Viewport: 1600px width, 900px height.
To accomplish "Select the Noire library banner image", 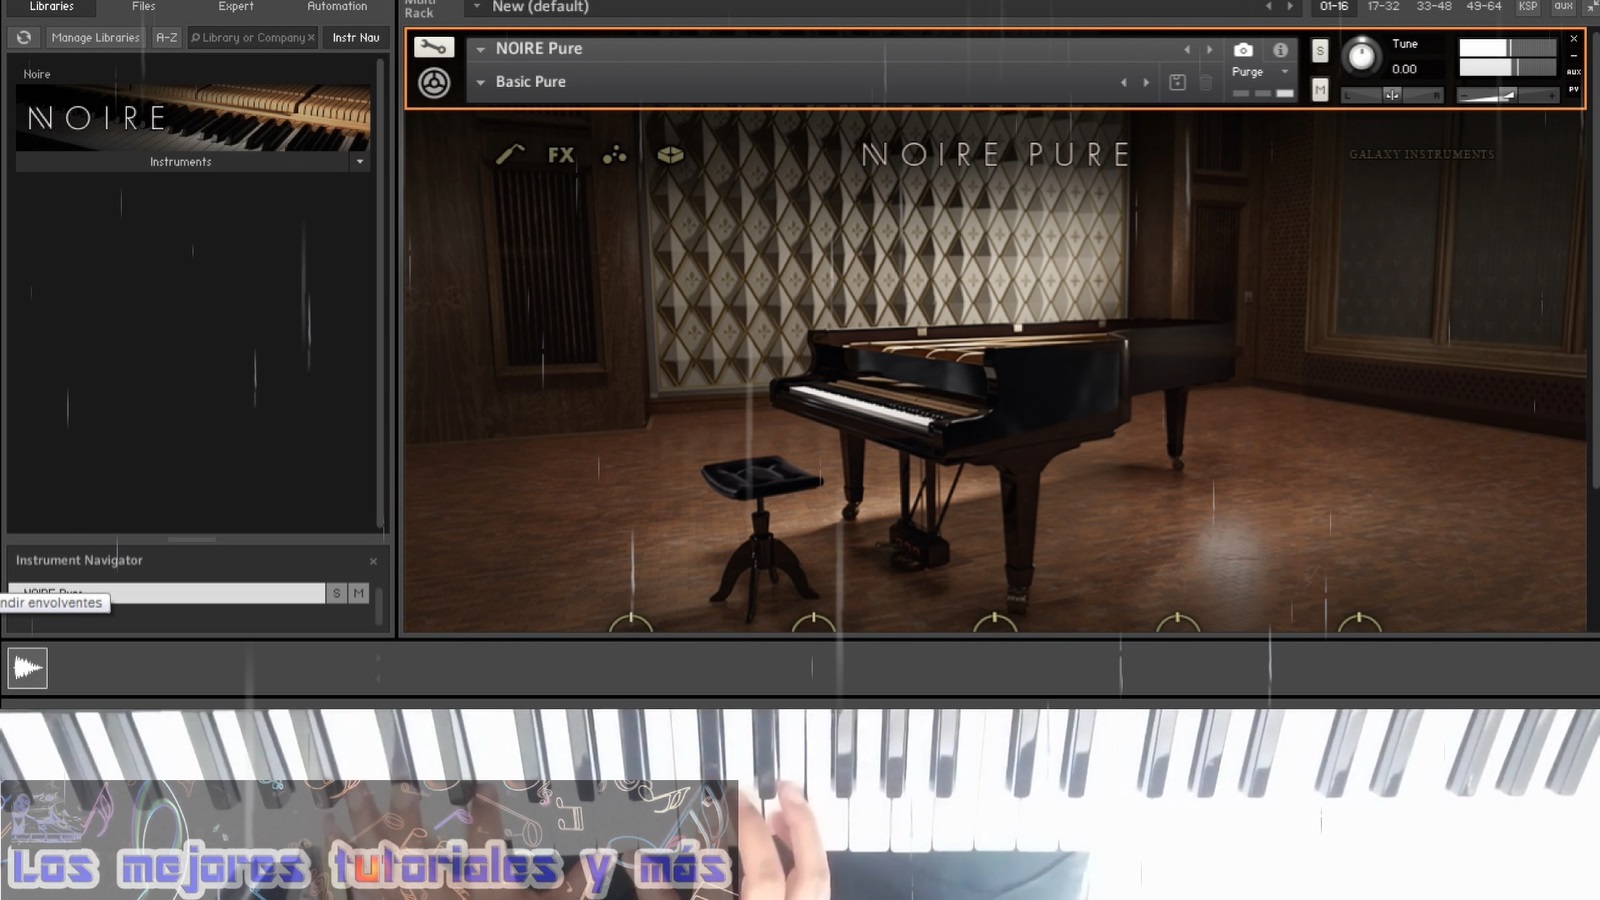I will [193, 118].
